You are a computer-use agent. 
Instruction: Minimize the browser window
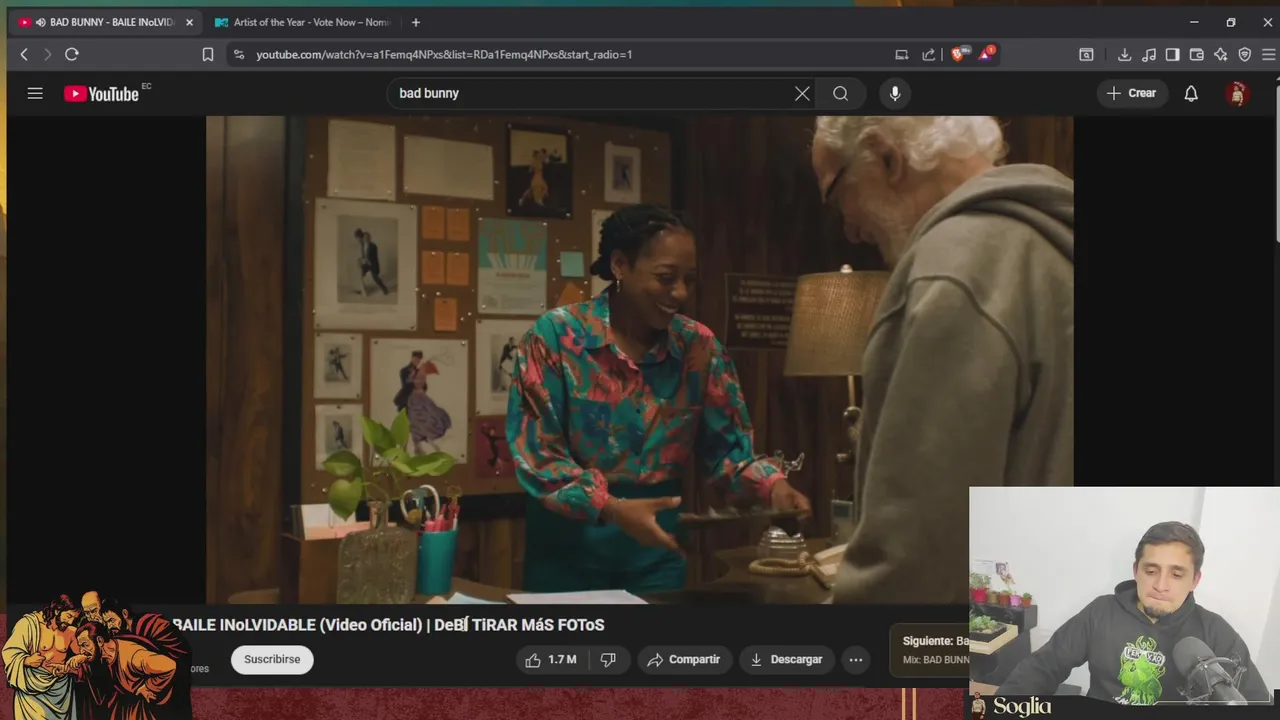pyautogui.click(x=1194, y=22)
